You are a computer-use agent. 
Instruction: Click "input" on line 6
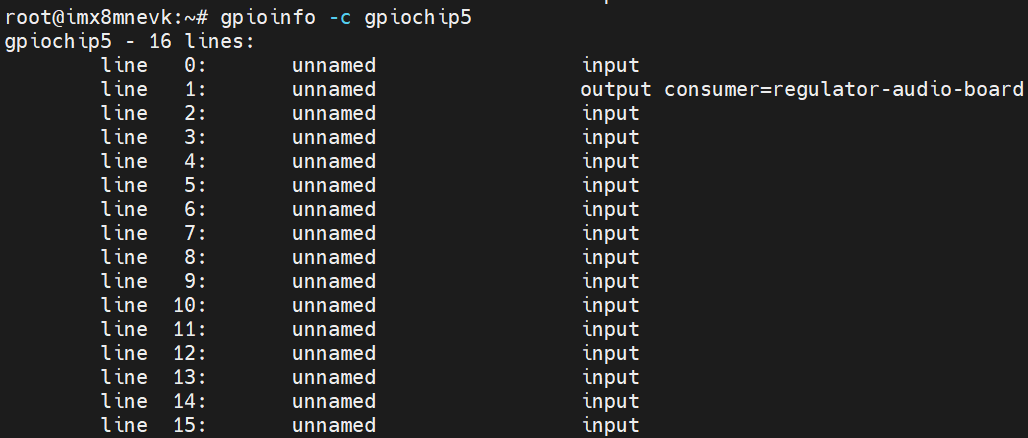pyautogui.click(x=611, y=210)
